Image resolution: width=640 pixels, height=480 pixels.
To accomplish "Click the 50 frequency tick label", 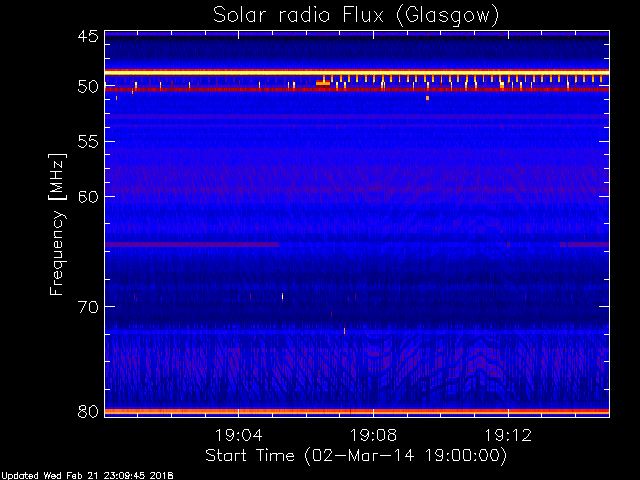I will (x=88, y=87).
